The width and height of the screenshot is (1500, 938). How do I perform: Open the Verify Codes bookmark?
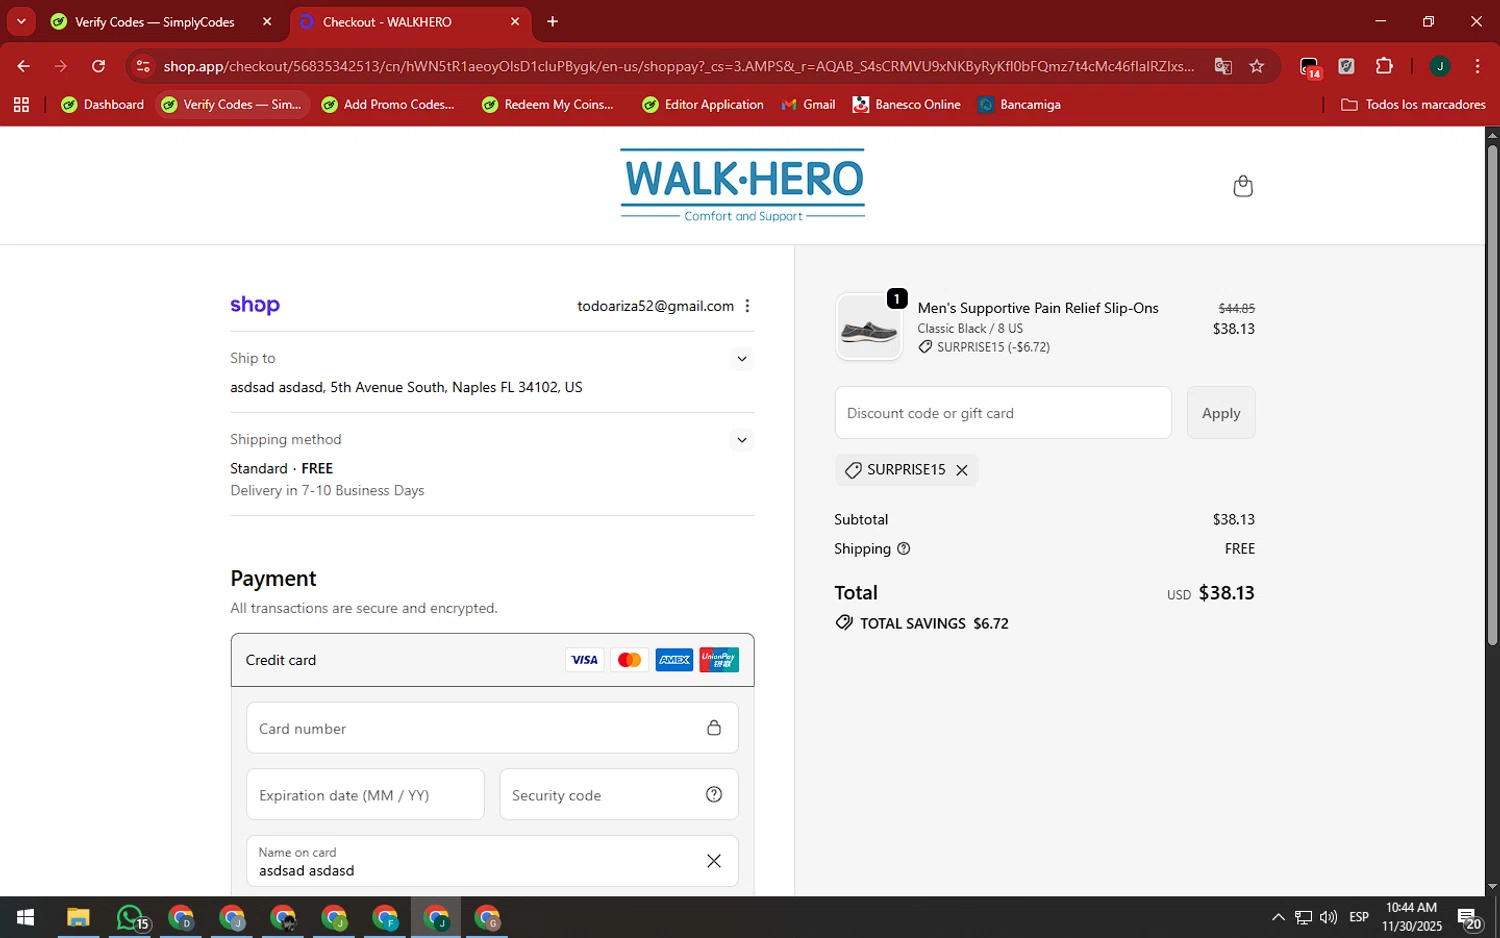point(232,105)
